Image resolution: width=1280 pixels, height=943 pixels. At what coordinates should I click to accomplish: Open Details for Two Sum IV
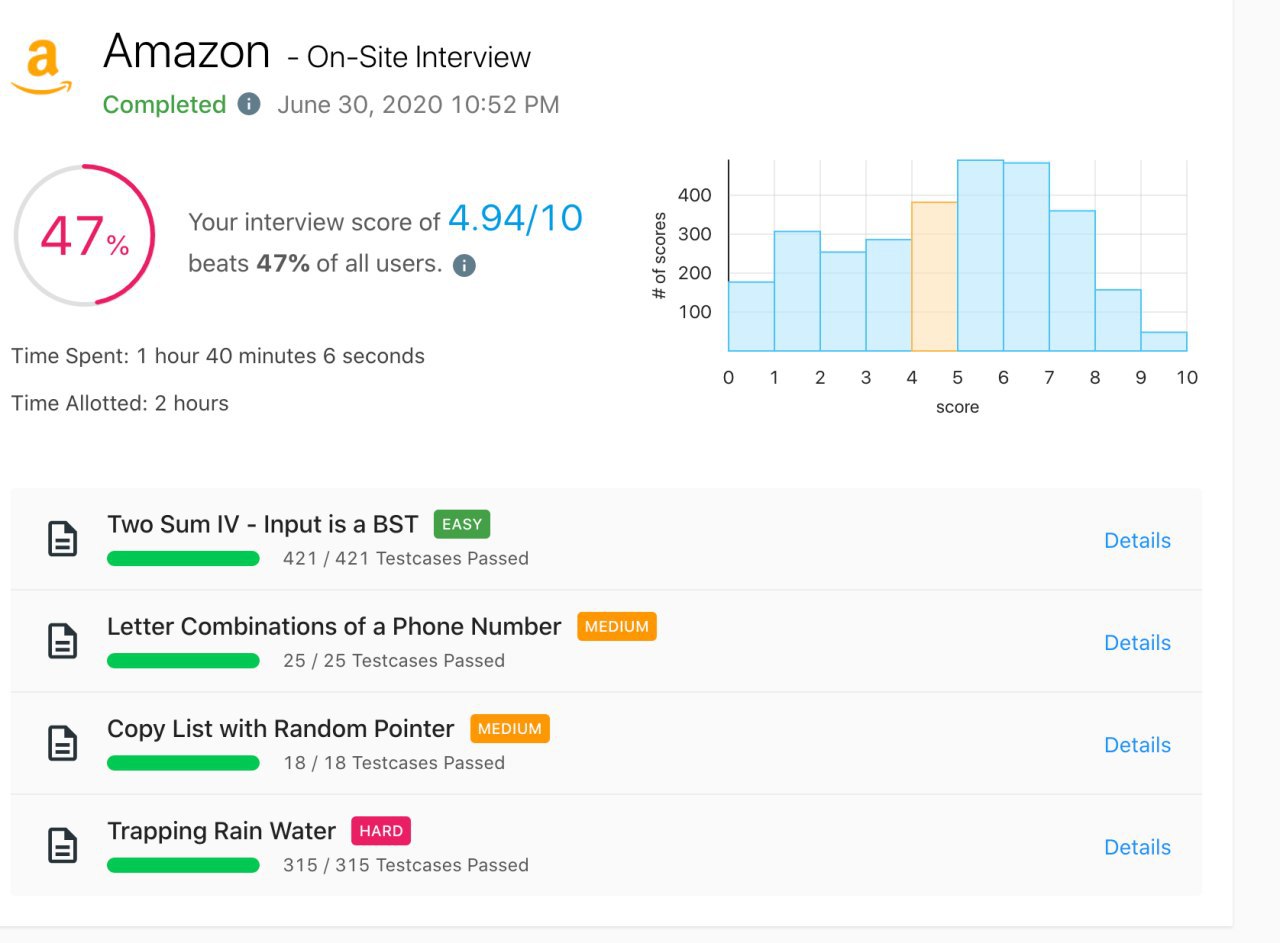pyautogui.click(x=1137, y=540)
